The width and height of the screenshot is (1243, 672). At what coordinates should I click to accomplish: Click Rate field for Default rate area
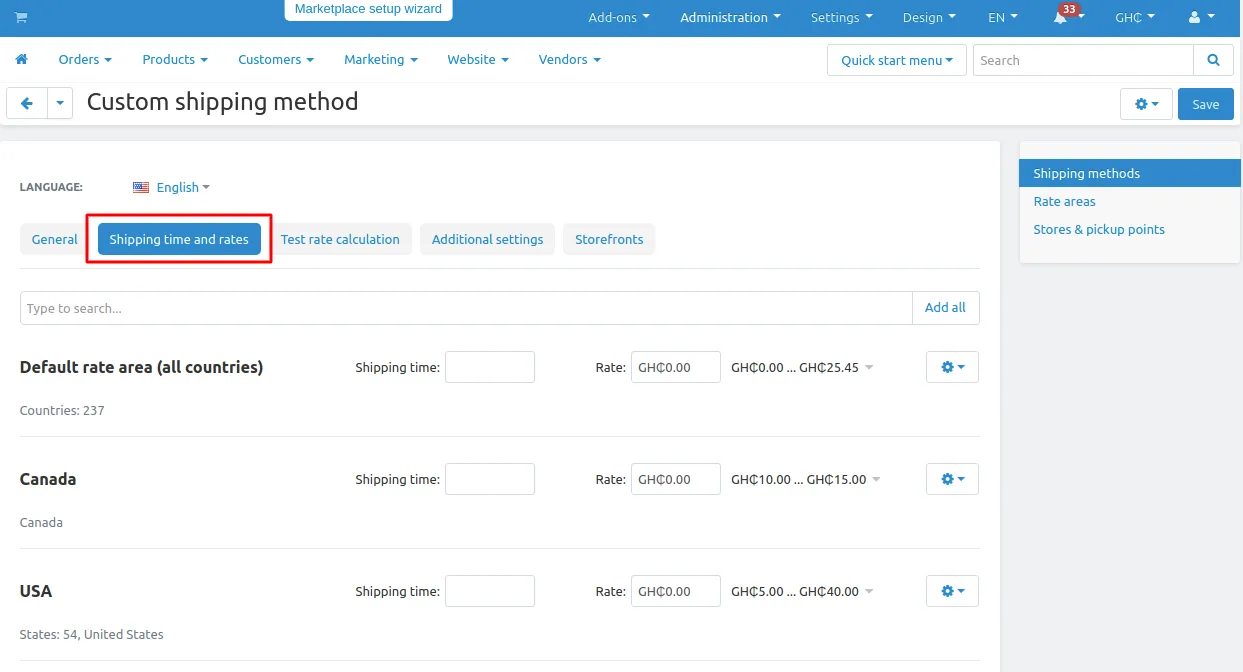tap(676, 367)
